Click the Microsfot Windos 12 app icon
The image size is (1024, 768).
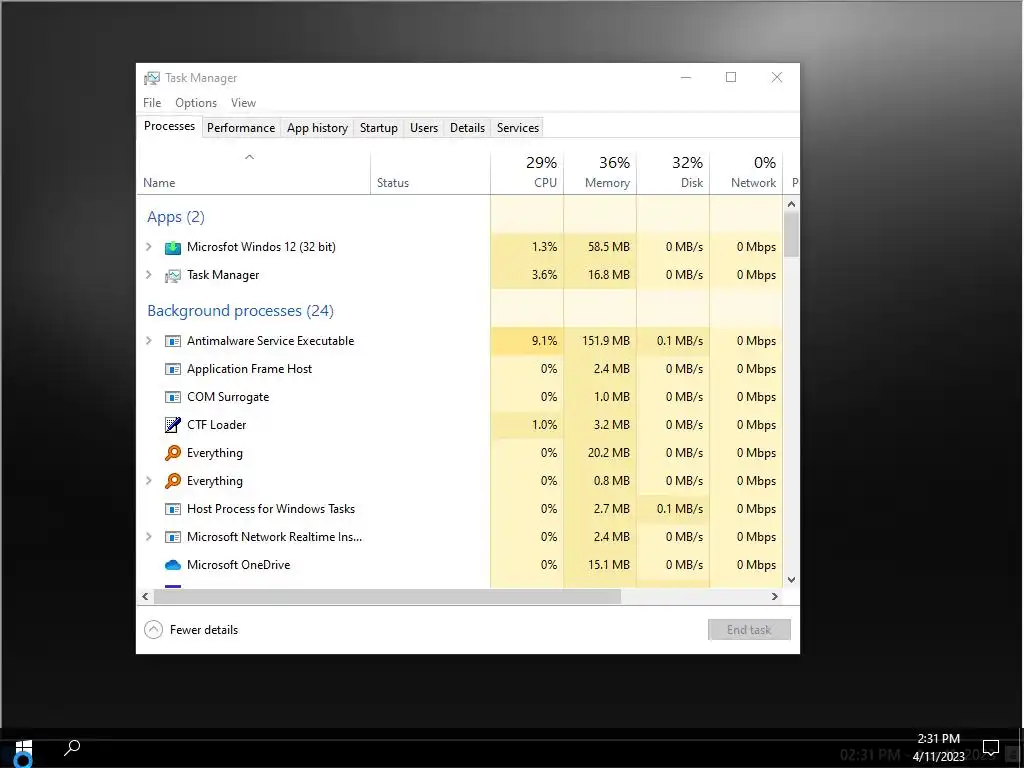[x=172, y=248]
